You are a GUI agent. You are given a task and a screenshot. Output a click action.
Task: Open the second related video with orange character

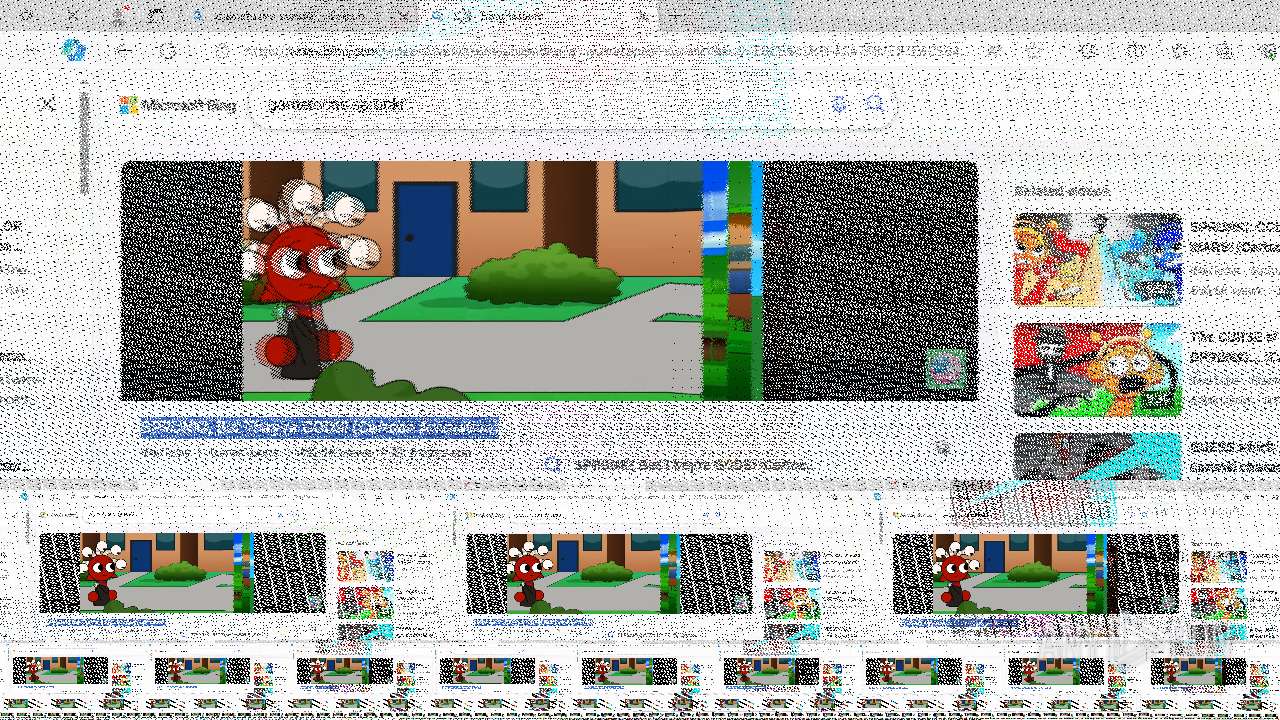[x=1097, y=369]
